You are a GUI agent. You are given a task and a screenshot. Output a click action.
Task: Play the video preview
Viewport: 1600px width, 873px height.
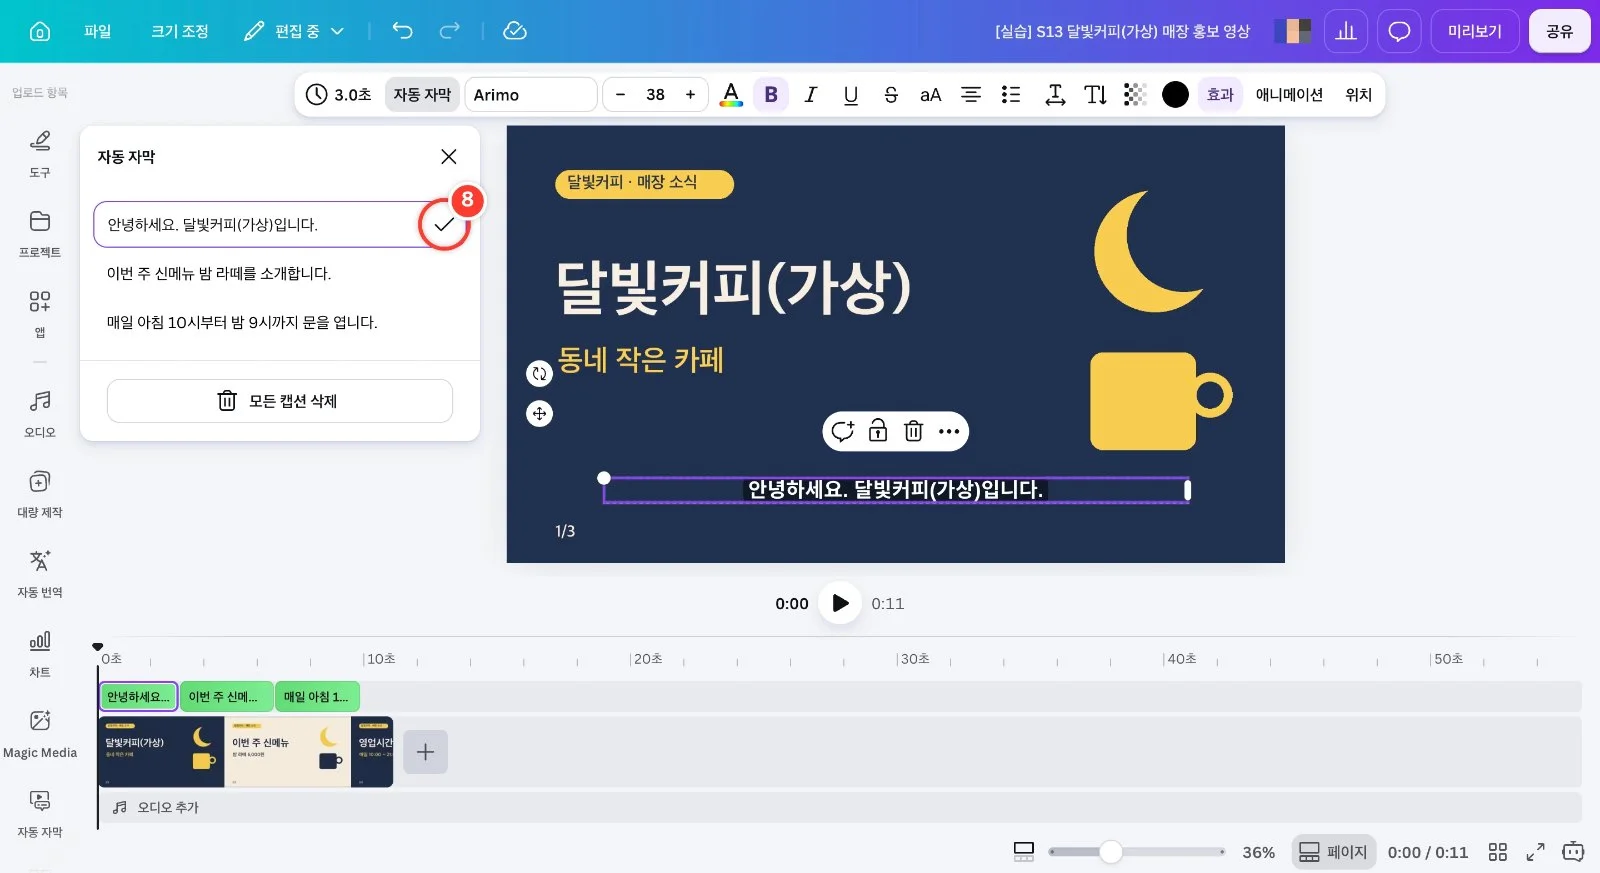840,603
